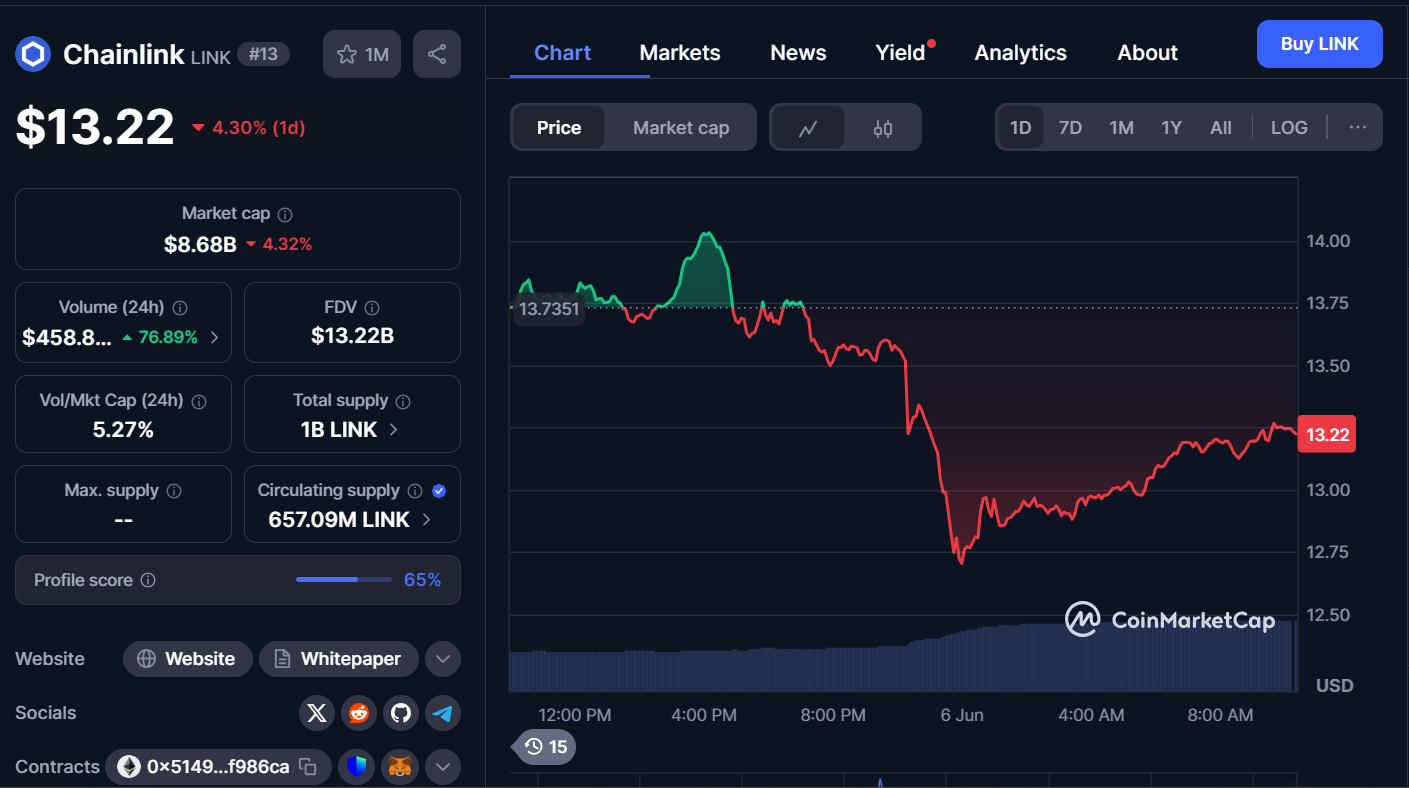
Task: Open the X (Twitter) social link
Action: tap(317, 713)
